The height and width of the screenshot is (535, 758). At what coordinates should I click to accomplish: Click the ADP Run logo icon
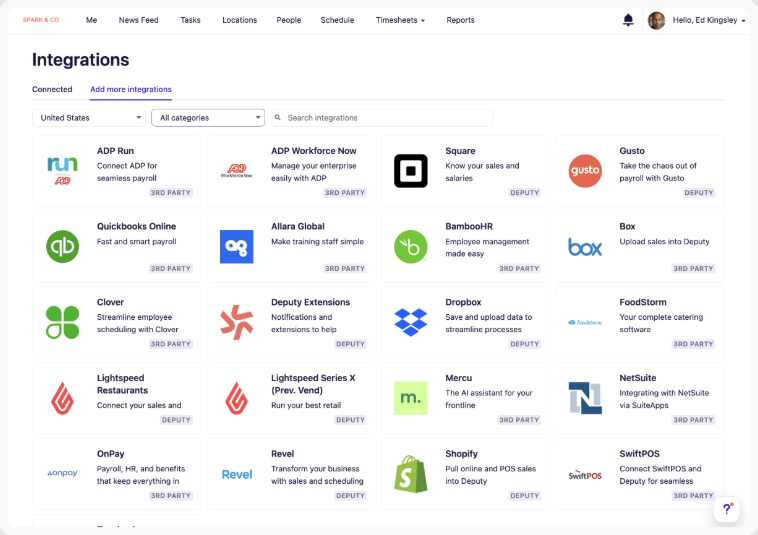click(x=62, y=171)
